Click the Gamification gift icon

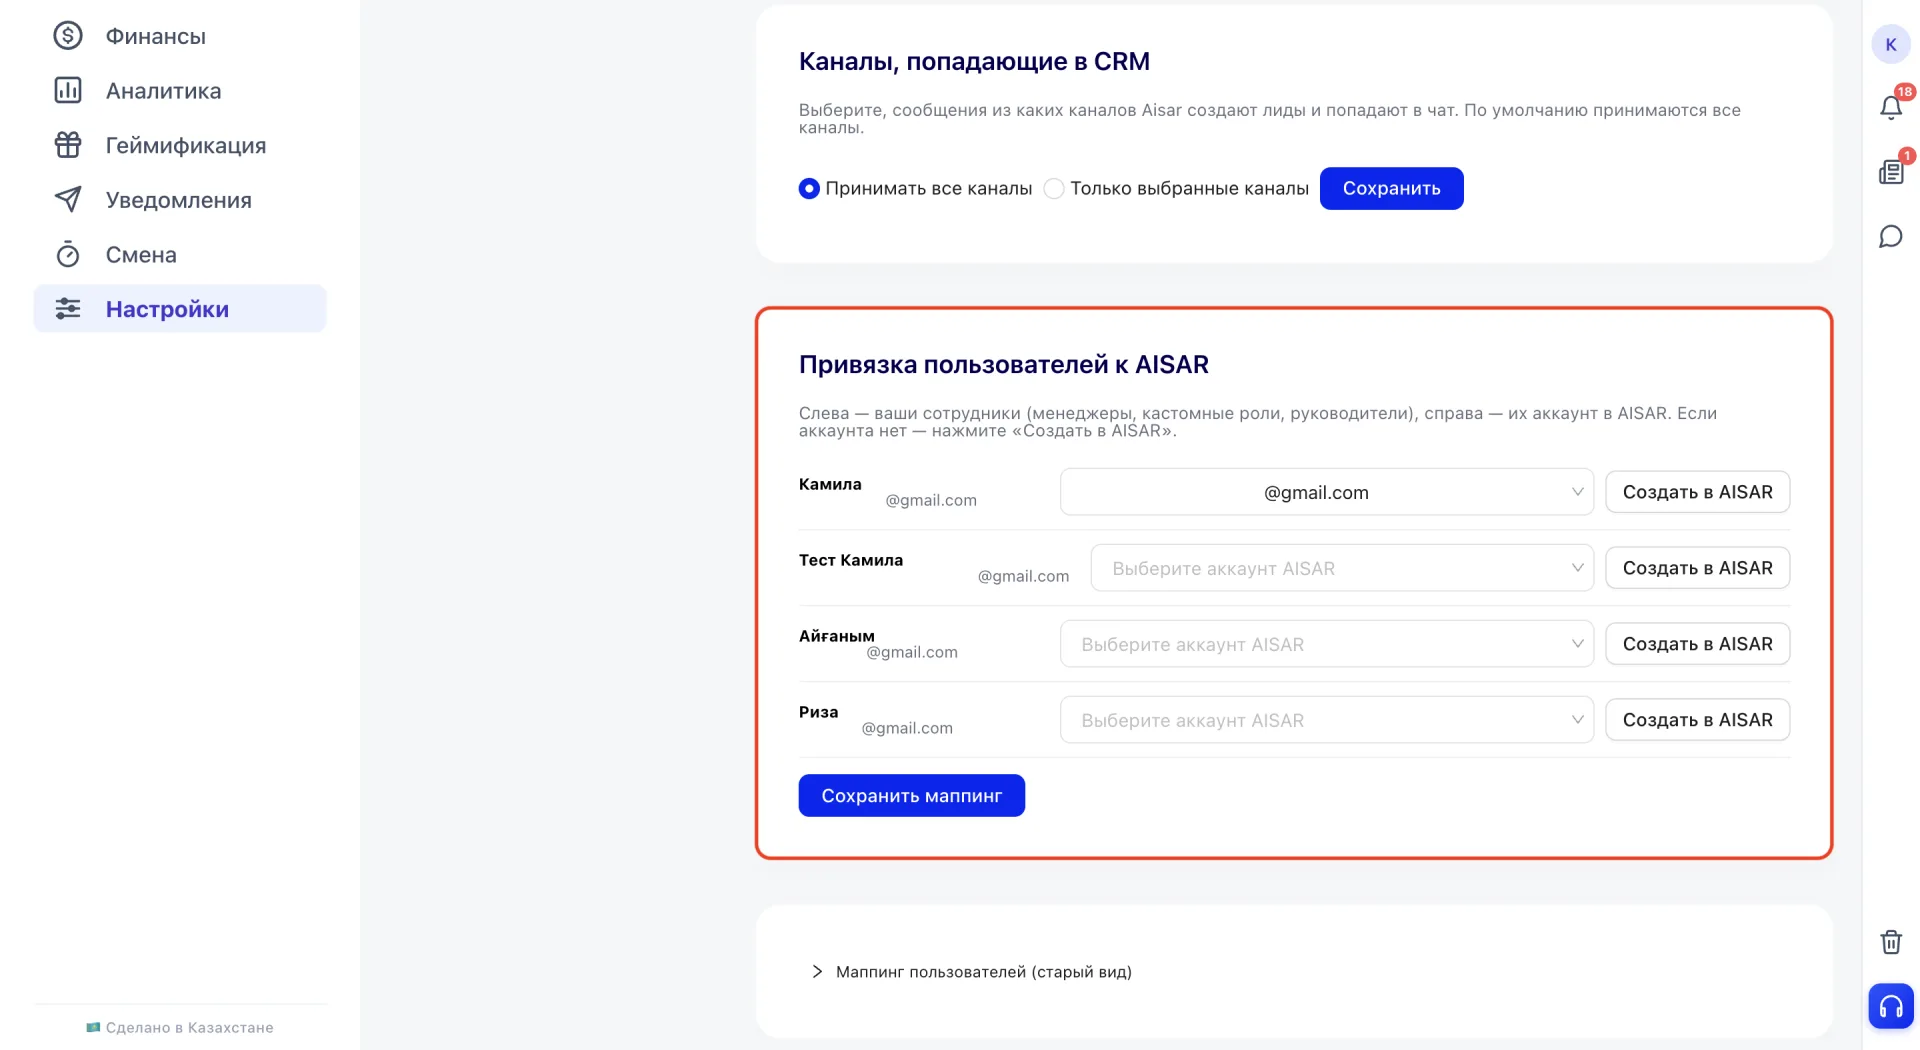coord(68,145)
